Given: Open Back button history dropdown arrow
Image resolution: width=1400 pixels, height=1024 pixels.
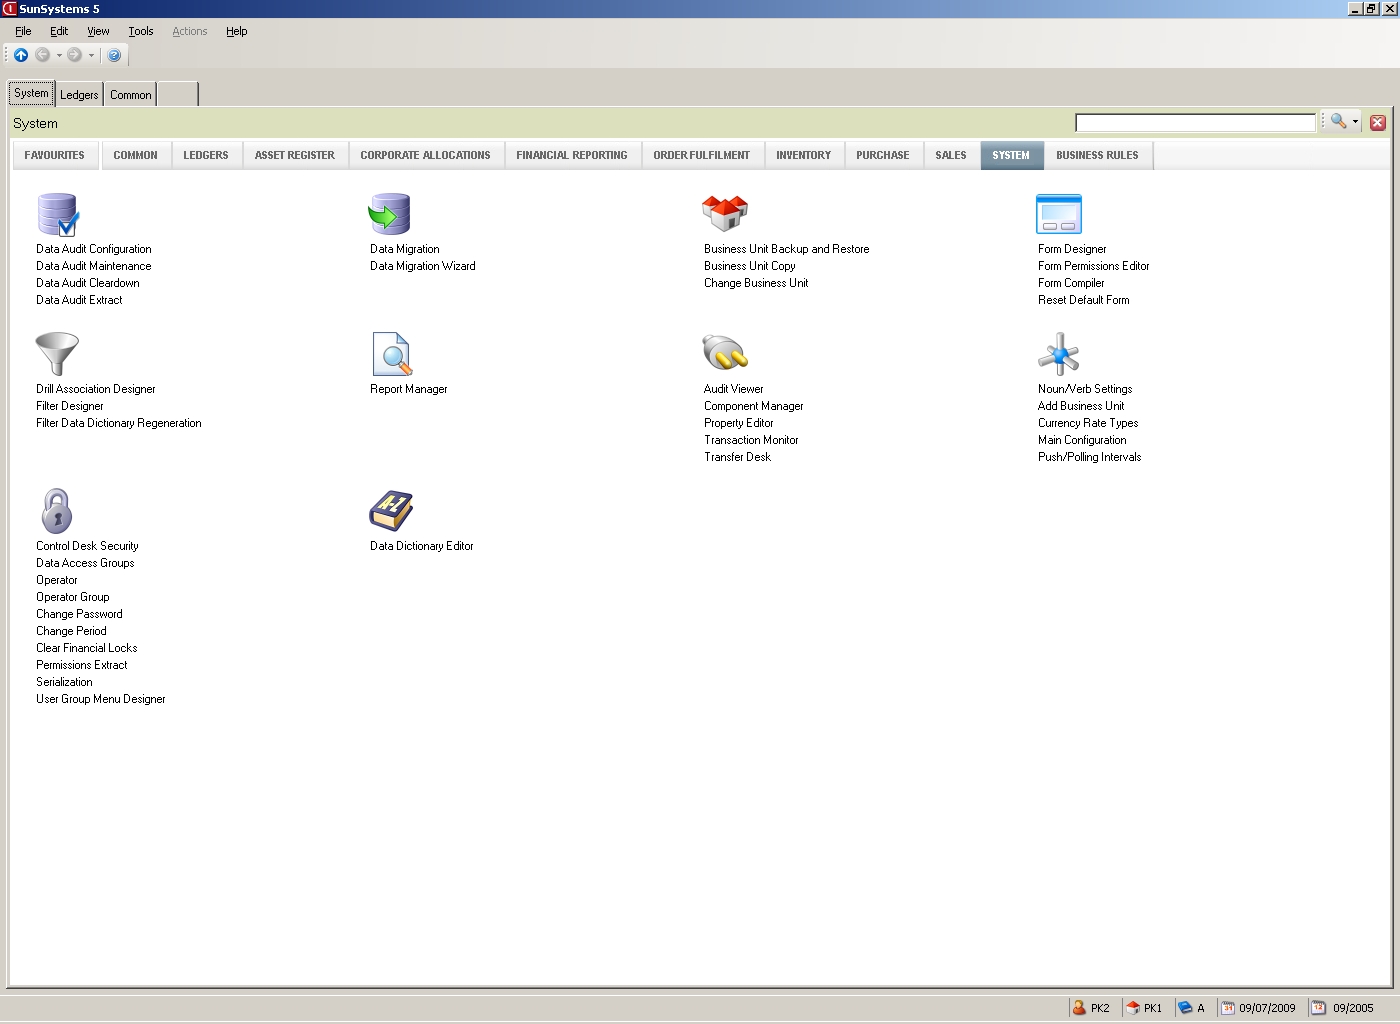Looking at the screenshot, I should tap(59, 55).
